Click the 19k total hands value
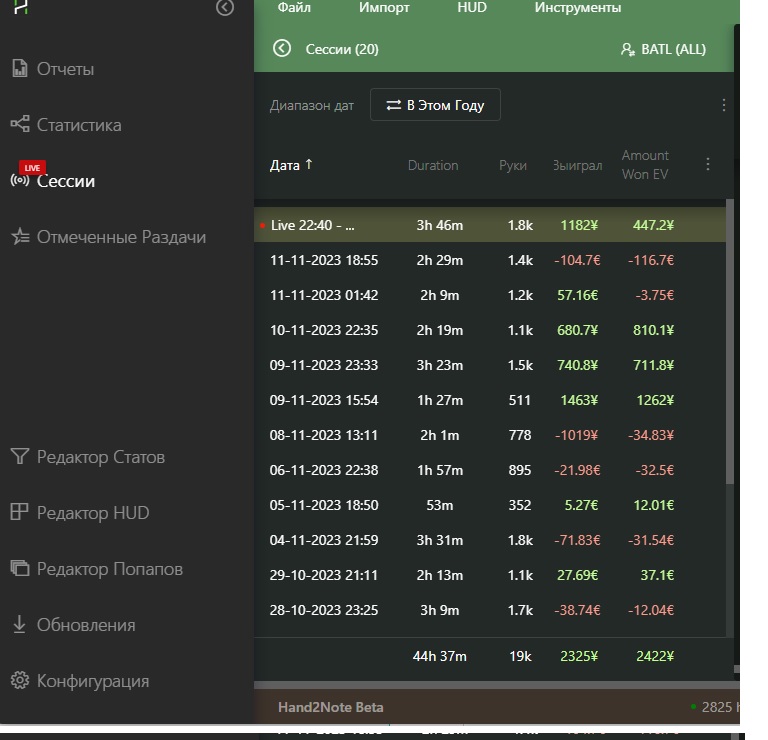 tap(520, 656)
